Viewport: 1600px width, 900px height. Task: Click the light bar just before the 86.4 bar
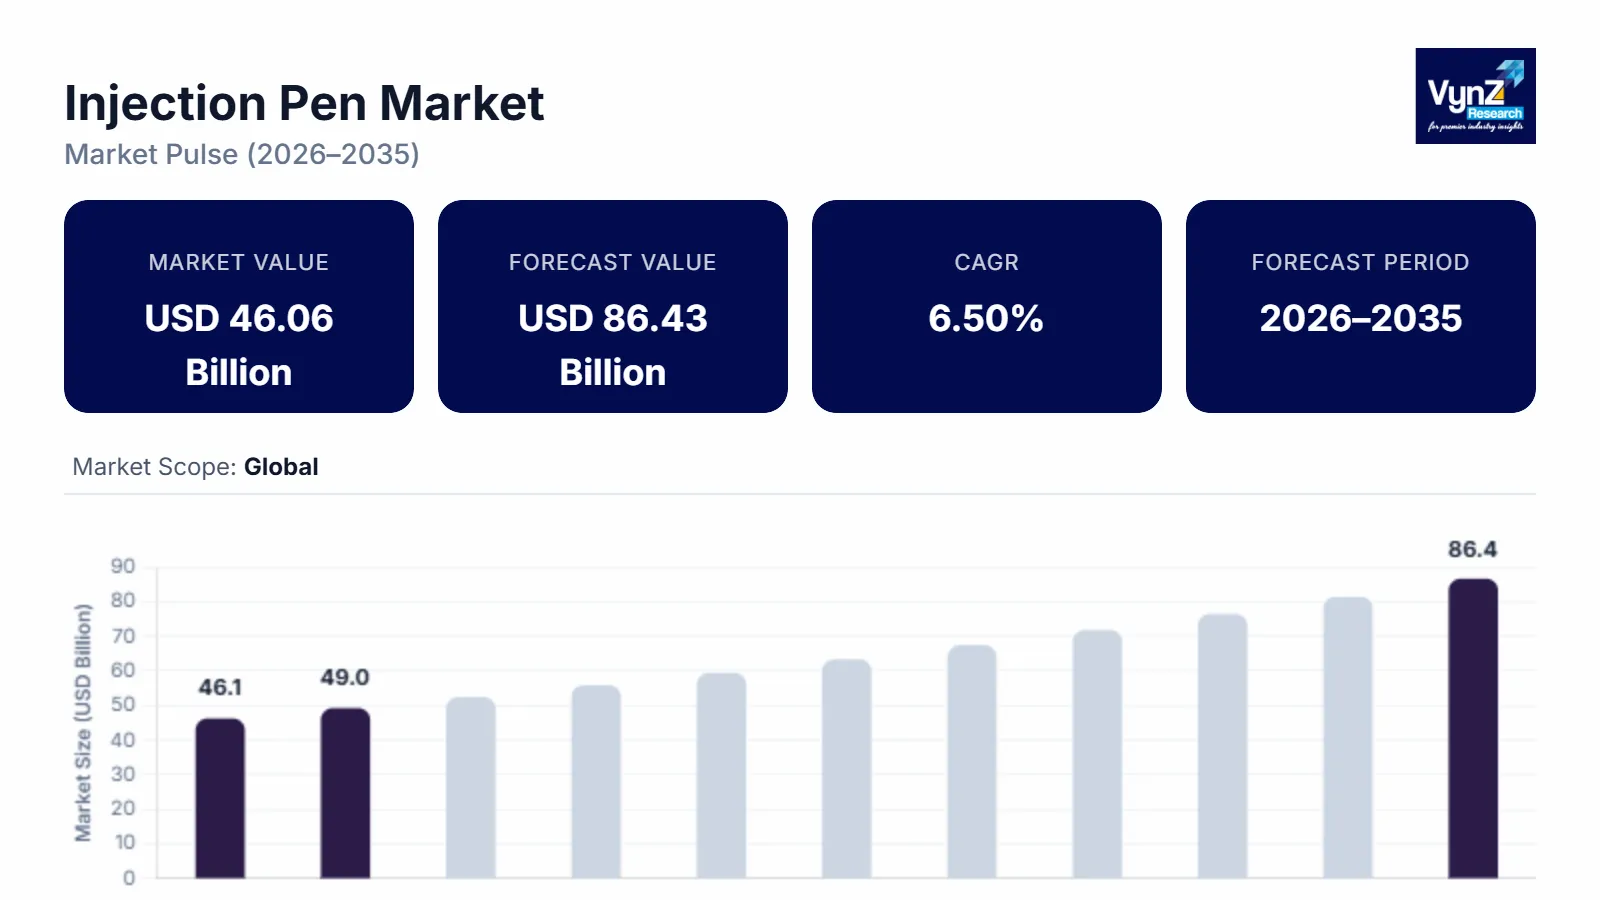[1347, 738]
